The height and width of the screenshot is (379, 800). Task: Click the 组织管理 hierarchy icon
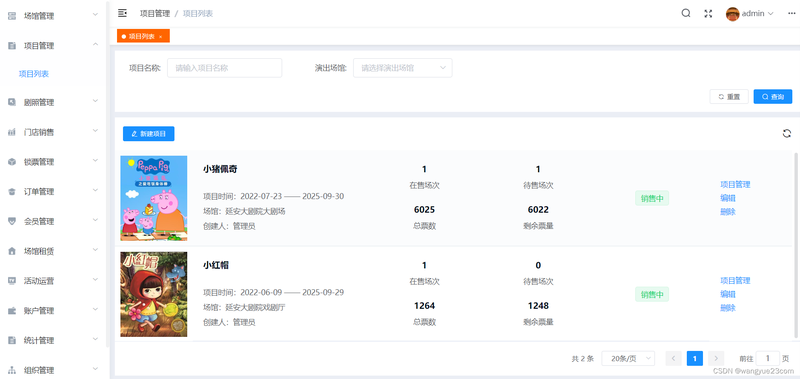12,370
